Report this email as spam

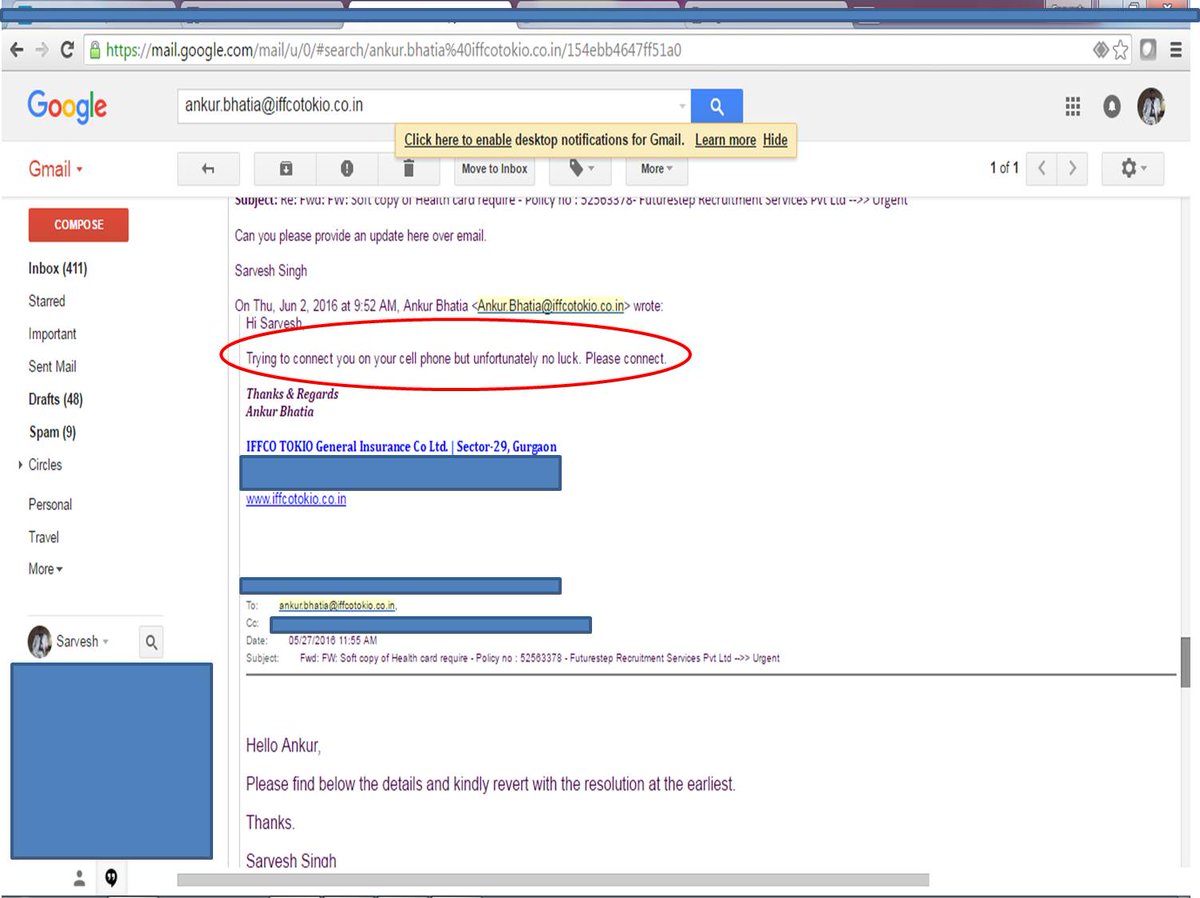(x=347, y=169)
